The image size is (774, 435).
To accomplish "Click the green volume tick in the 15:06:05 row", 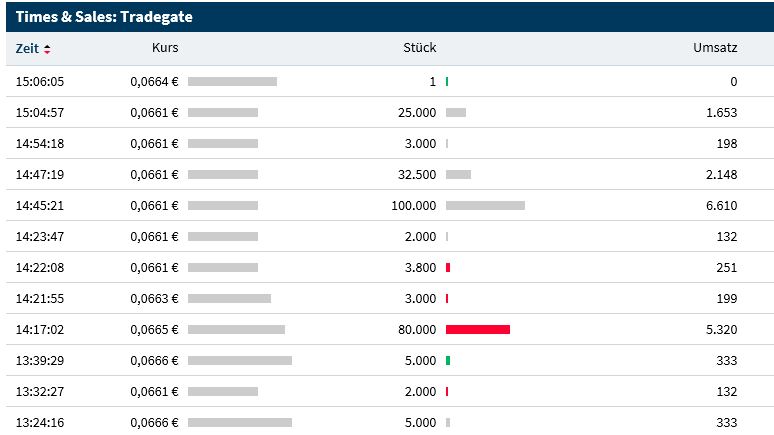I will click(x=447, y=82).
